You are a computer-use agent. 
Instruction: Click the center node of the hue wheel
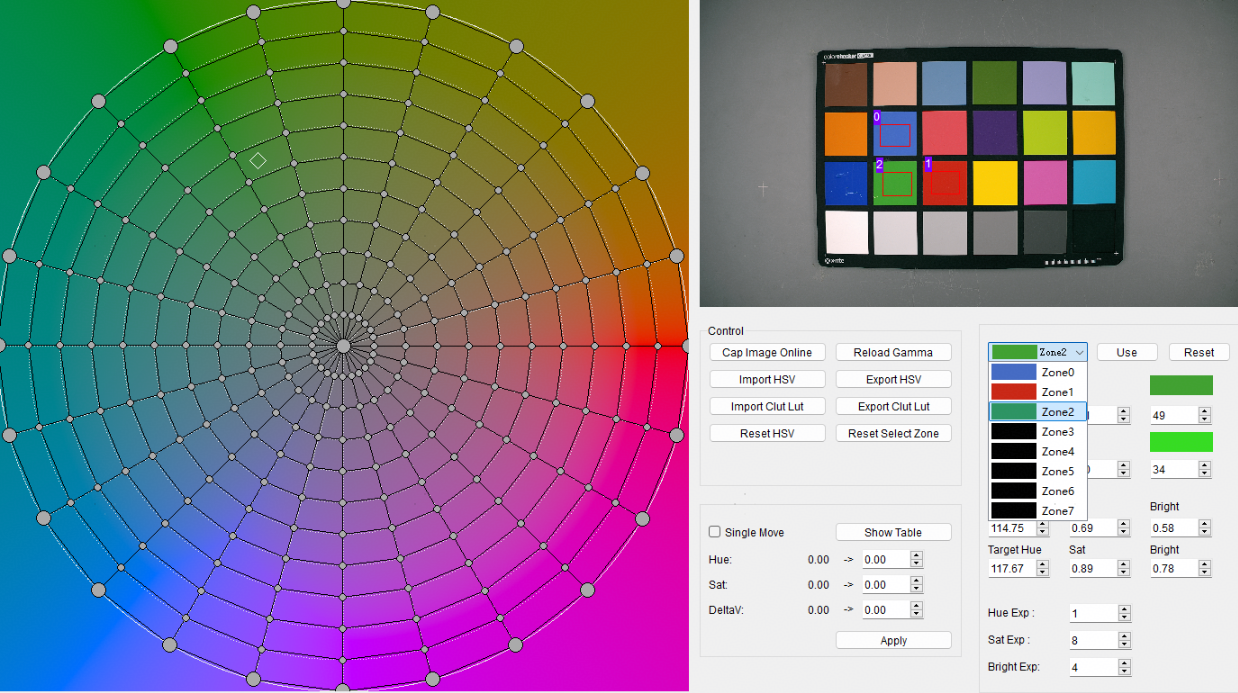pyautogui.click(x=343, y=345)
